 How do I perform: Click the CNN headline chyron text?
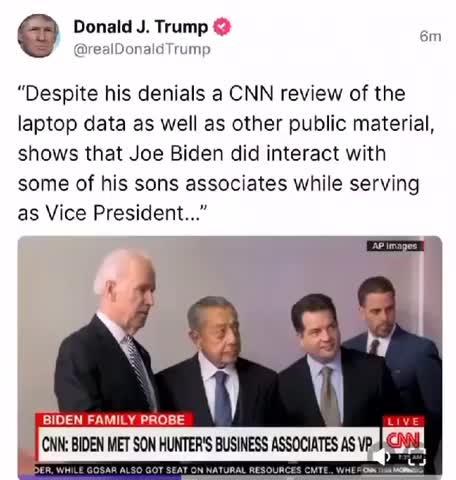(207, 444)
